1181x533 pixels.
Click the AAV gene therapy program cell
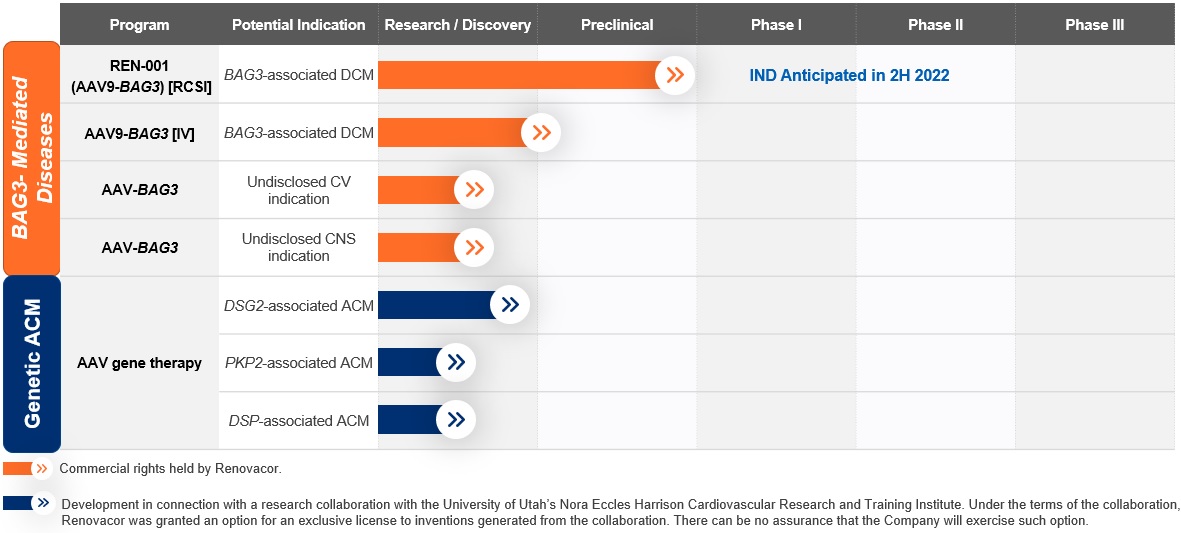click(x=139, y=363)
